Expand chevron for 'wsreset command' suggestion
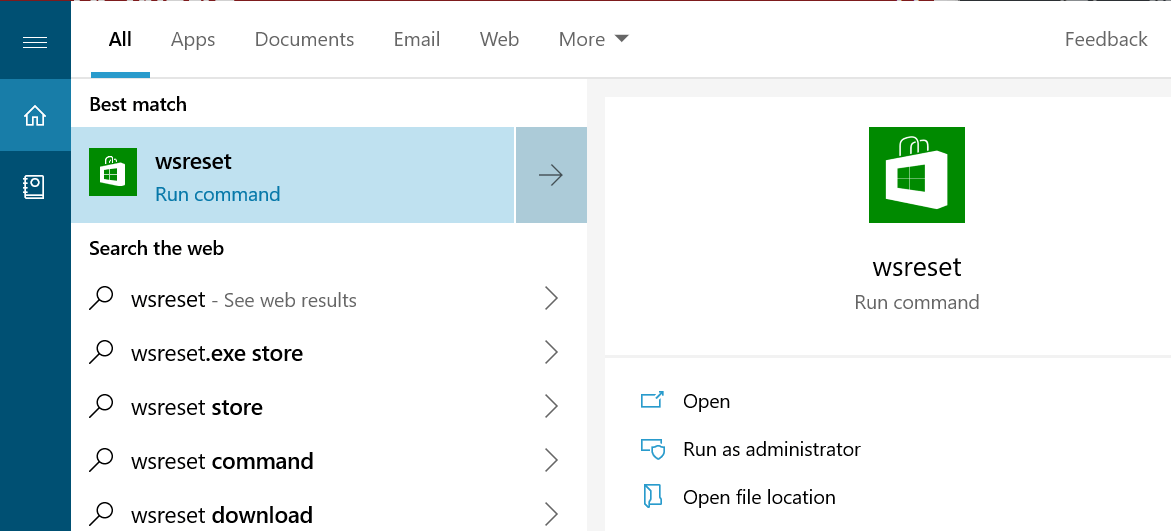 tap(551, 461)
